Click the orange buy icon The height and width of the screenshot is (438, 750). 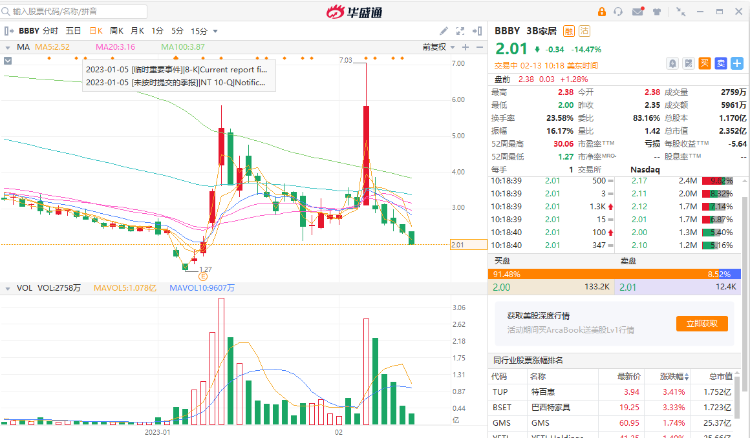point(705,63)
